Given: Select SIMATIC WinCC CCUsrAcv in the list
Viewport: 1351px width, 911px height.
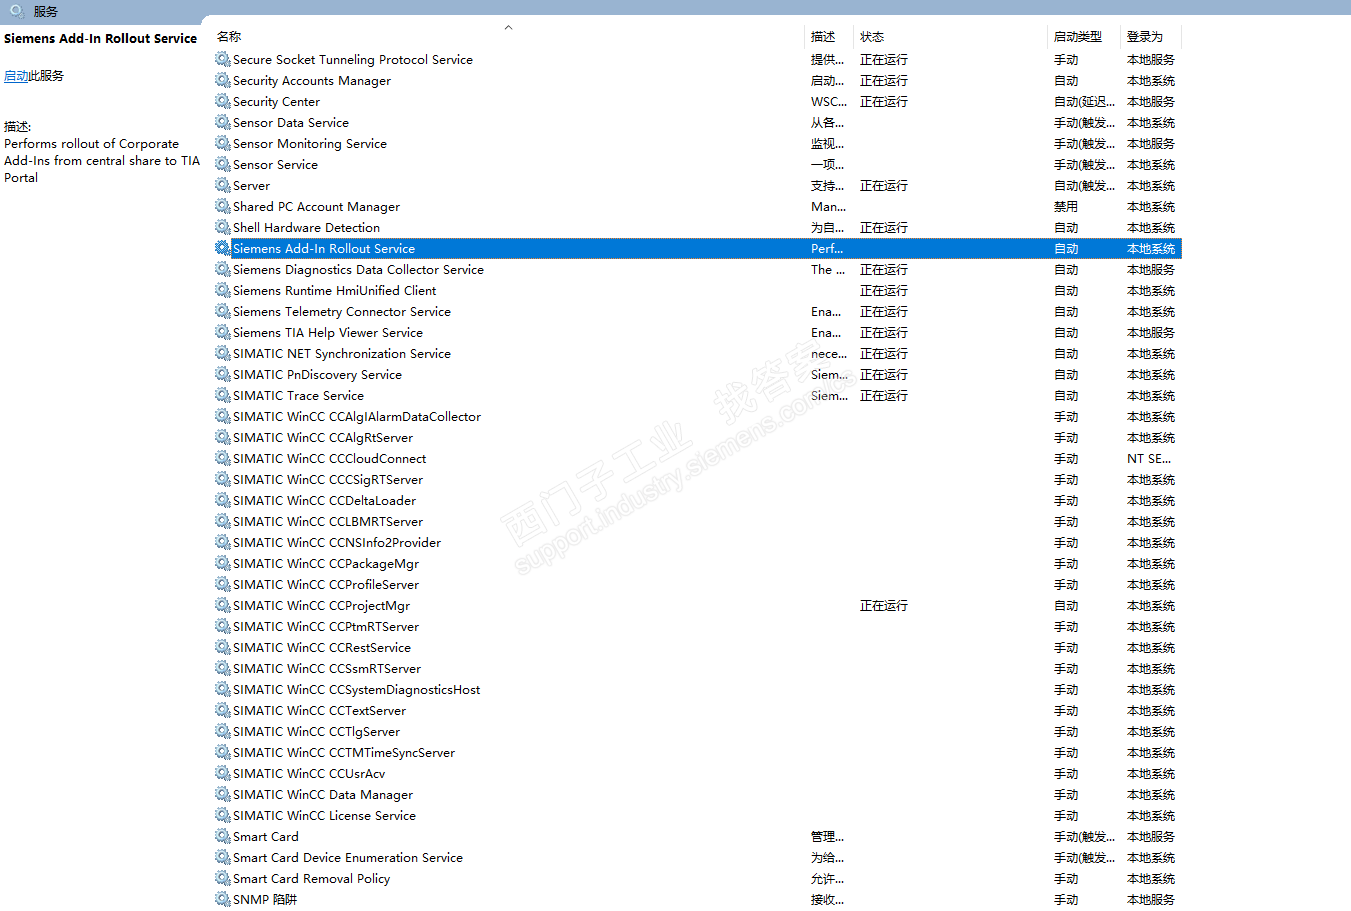Looking at the screenshot, I should (x=309, y=774).
